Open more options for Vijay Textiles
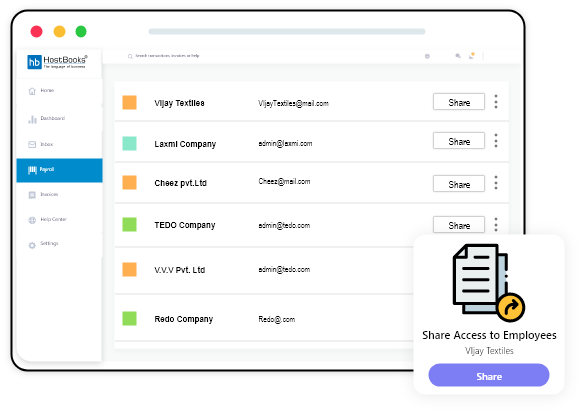The width and height of the screenshot is (587, 418). pyautogui.click(x=496, y=102)
